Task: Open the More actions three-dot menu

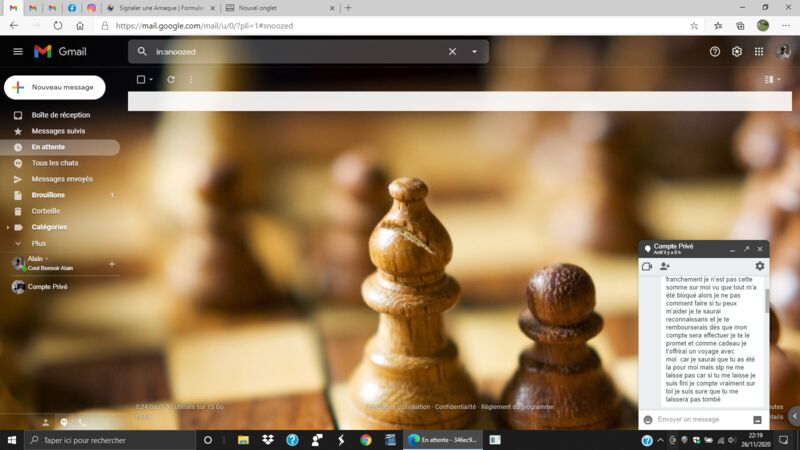Action: point(191,80)
